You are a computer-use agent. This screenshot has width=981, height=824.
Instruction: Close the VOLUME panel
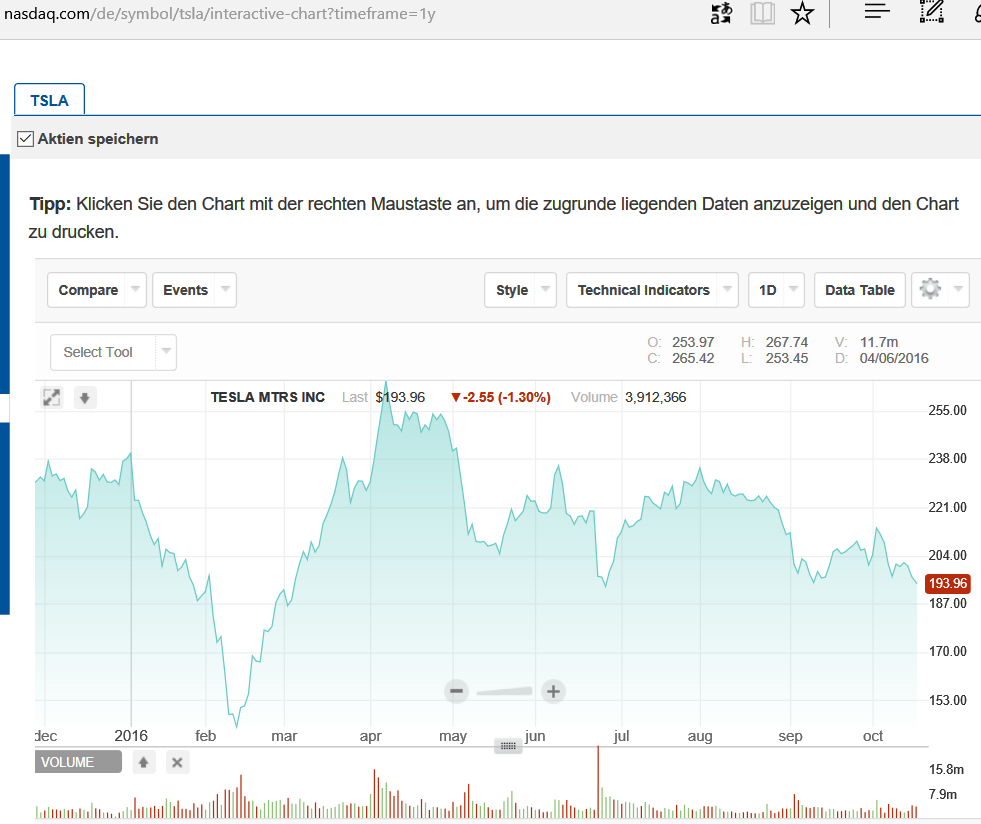point(178,762)
